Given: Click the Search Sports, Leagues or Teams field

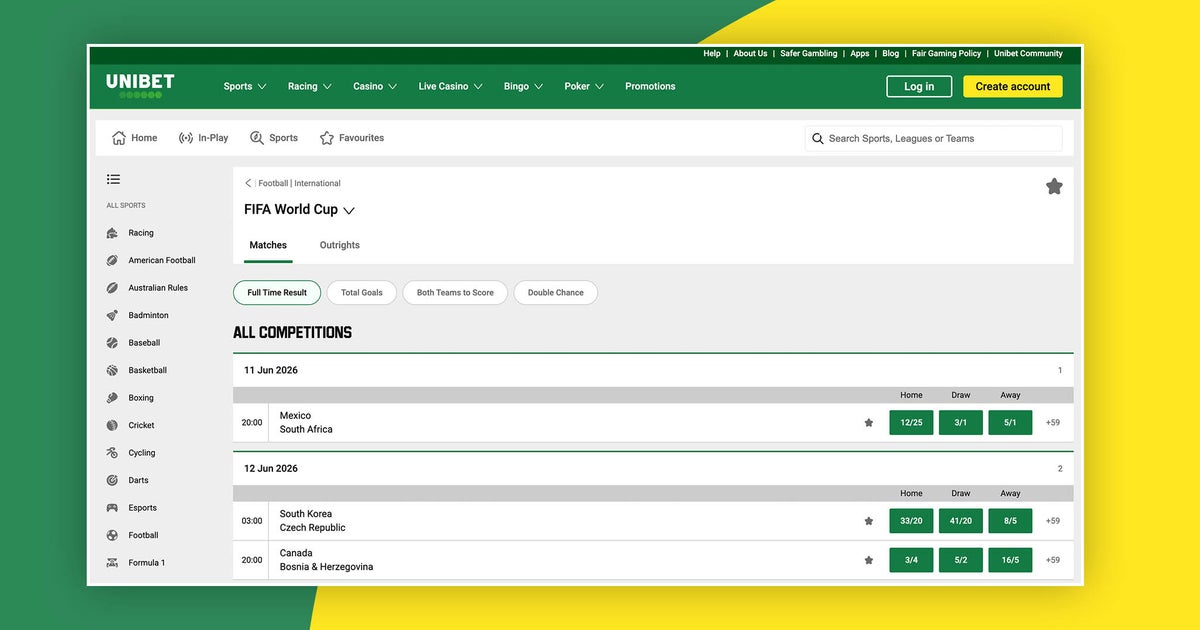Looking at the screenshot, I should coord(934,139).
